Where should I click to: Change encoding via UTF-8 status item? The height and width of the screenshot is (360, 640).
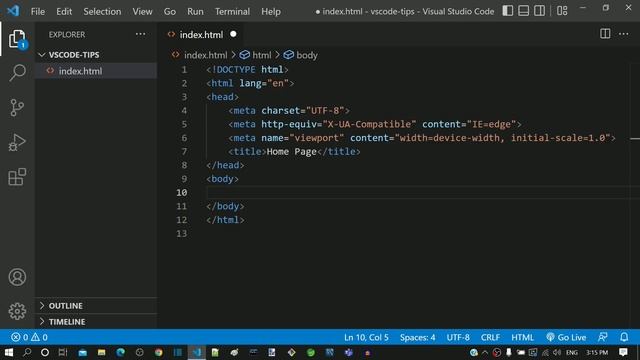[x=458, y=337]
